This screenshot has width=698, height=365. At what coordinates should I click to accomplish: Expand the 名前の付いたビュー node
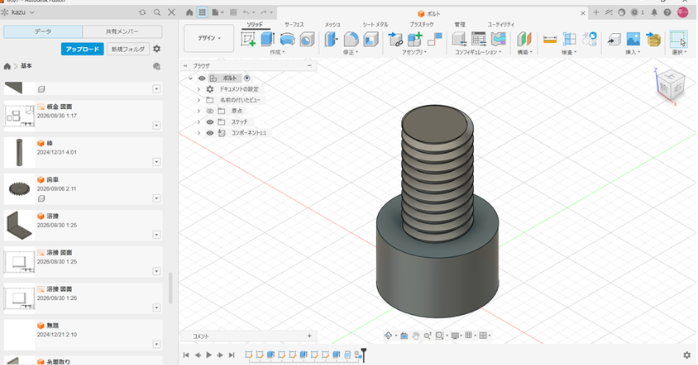coord(199,100)
